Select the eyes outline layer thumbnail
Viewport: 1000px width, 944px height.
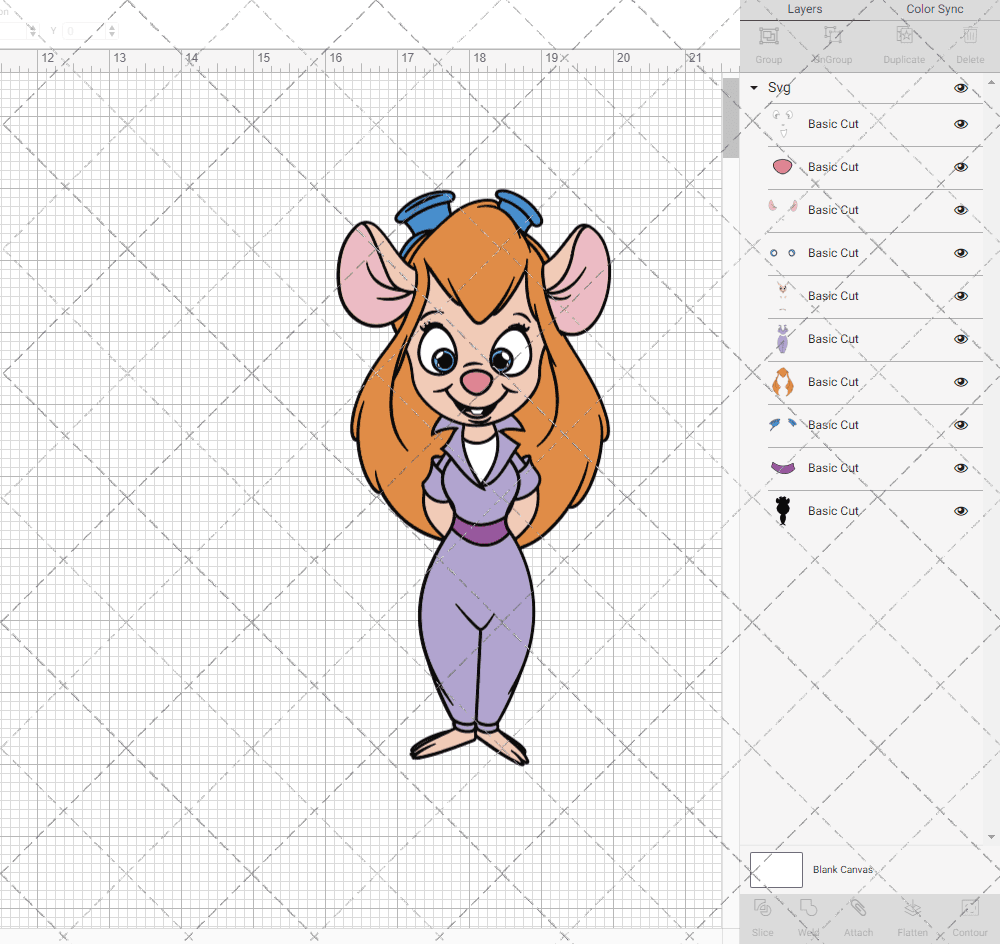click(783, 124)
